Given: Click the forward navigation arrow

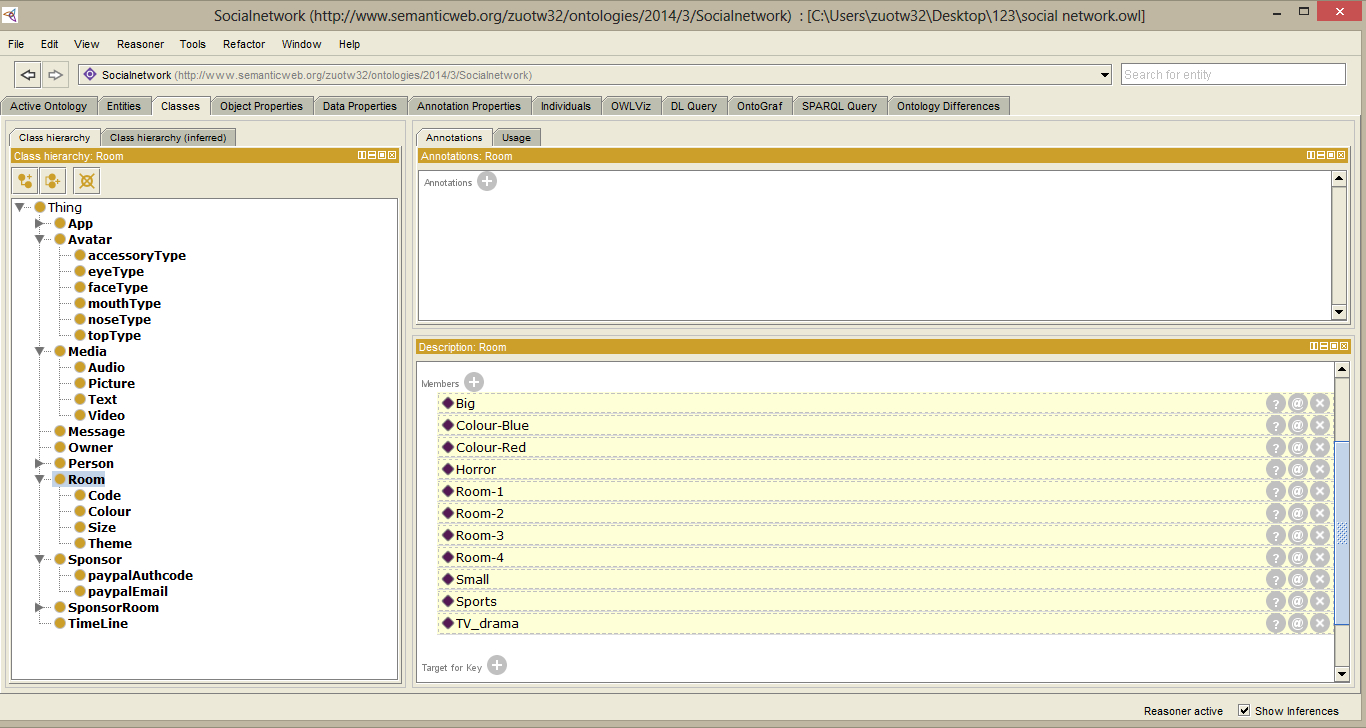Looking at the screenshot, I should pos(55,75).
